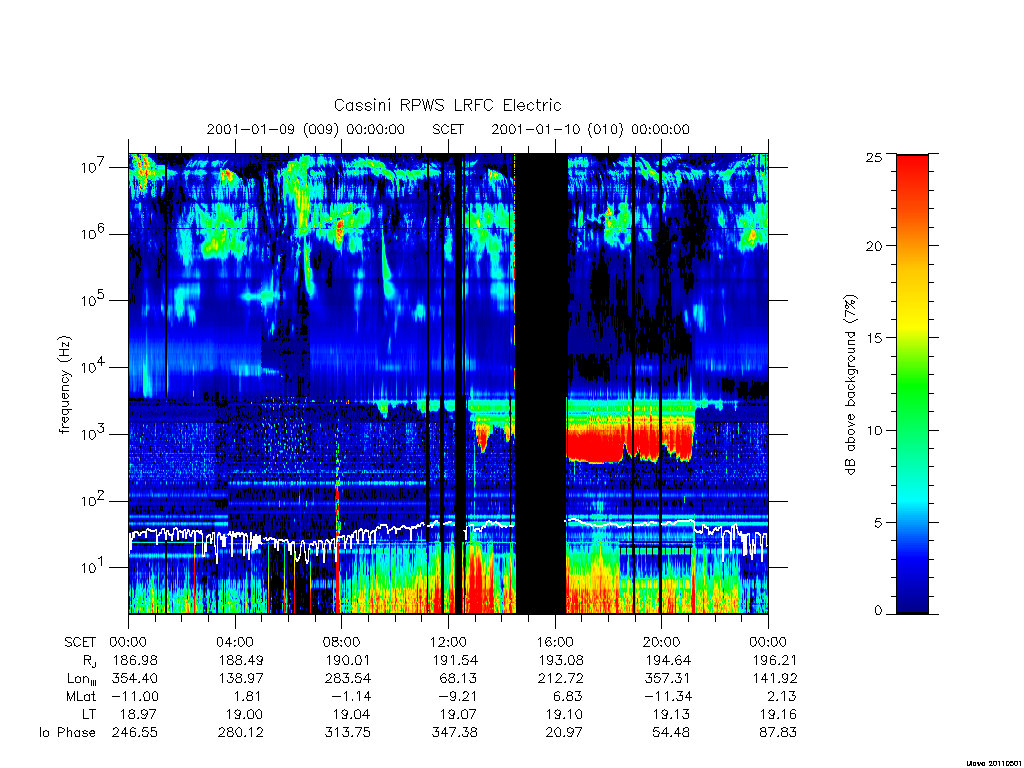The width and height of the screenshot is (1024, 768).
Task: Click colorbar tick value 5
Action: [x=877, y=522]
